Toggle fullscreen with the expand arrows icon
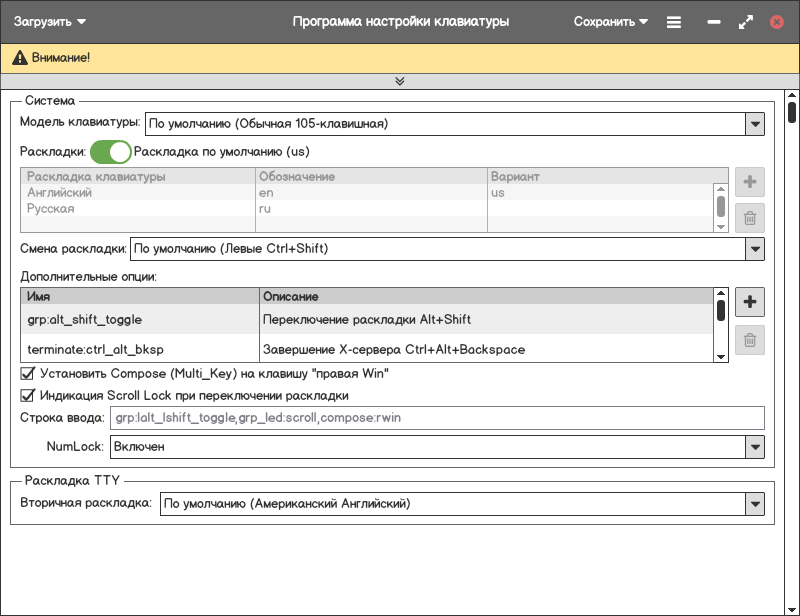Image resolution: width=800 pixels, height=616 pixels. (745, 21)
